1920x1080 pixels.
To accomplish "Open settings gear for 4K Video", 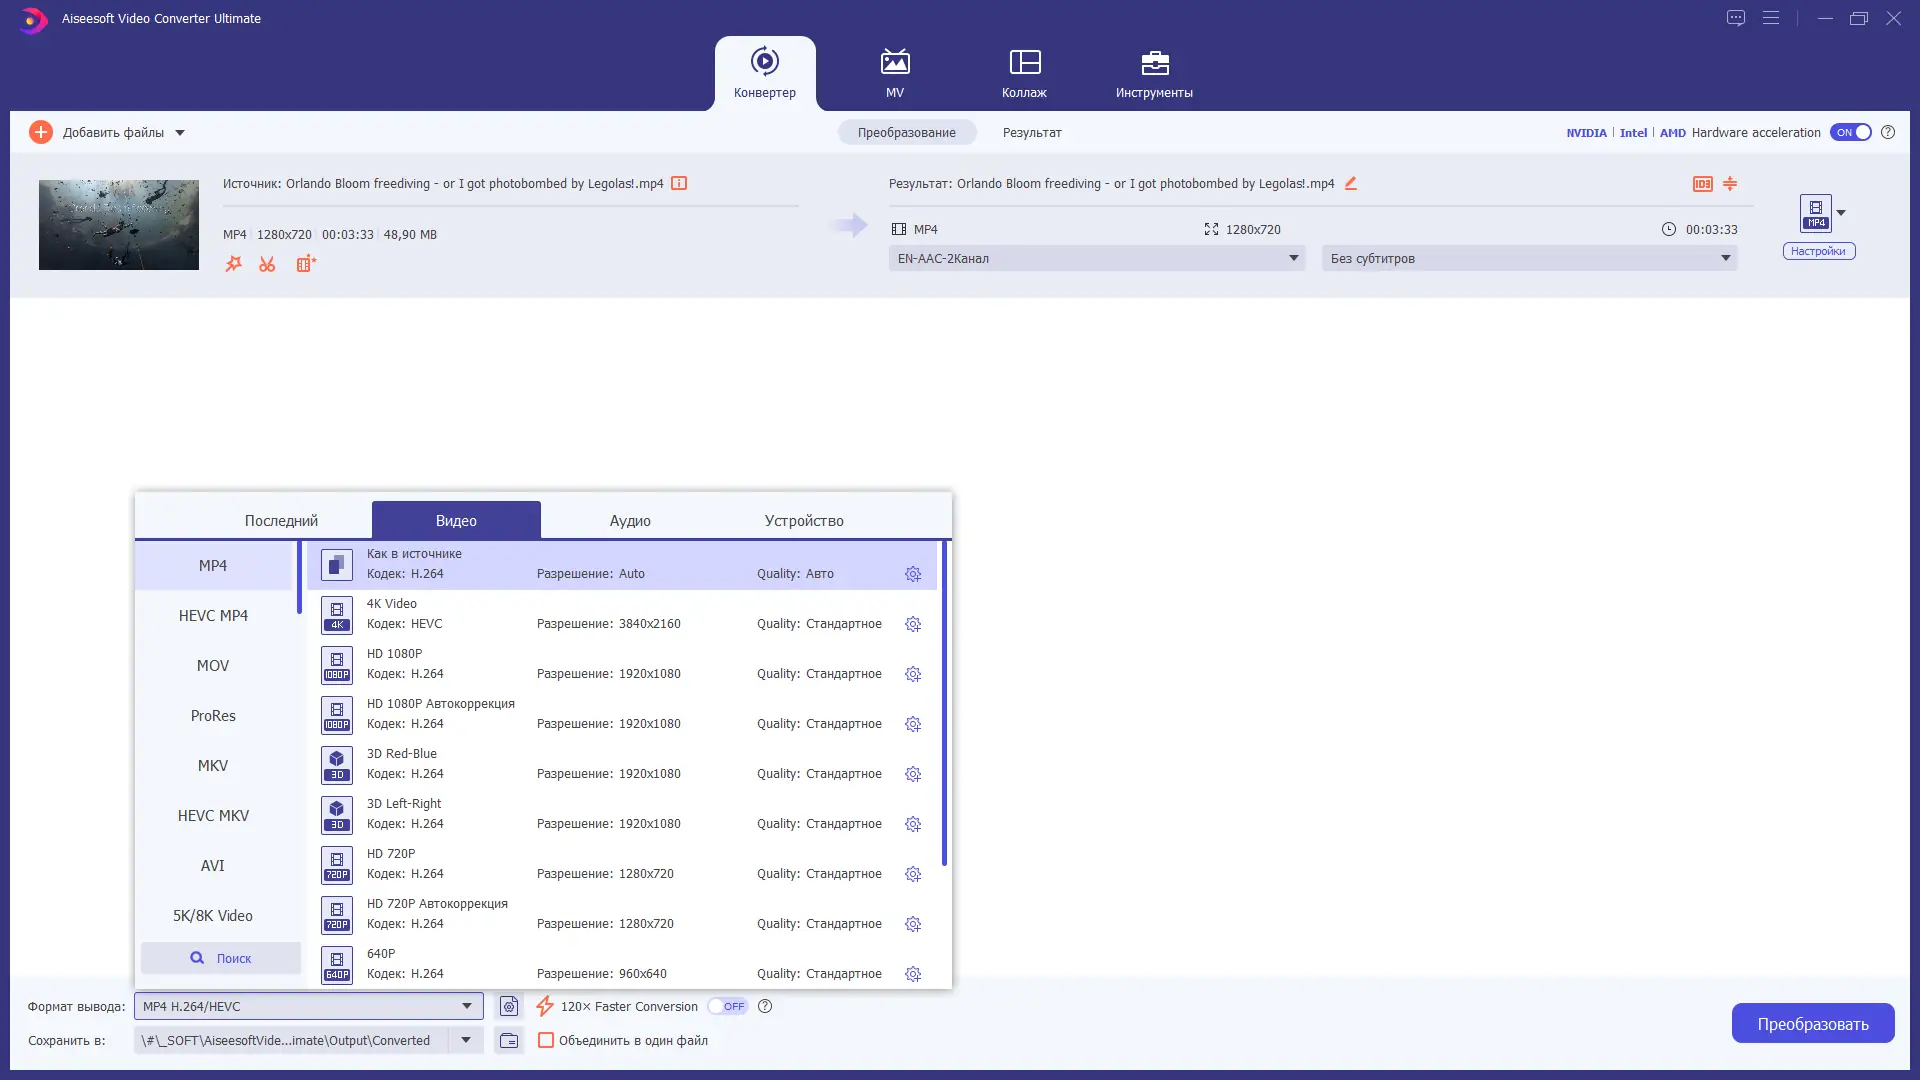I will click(x=913, y=624).
